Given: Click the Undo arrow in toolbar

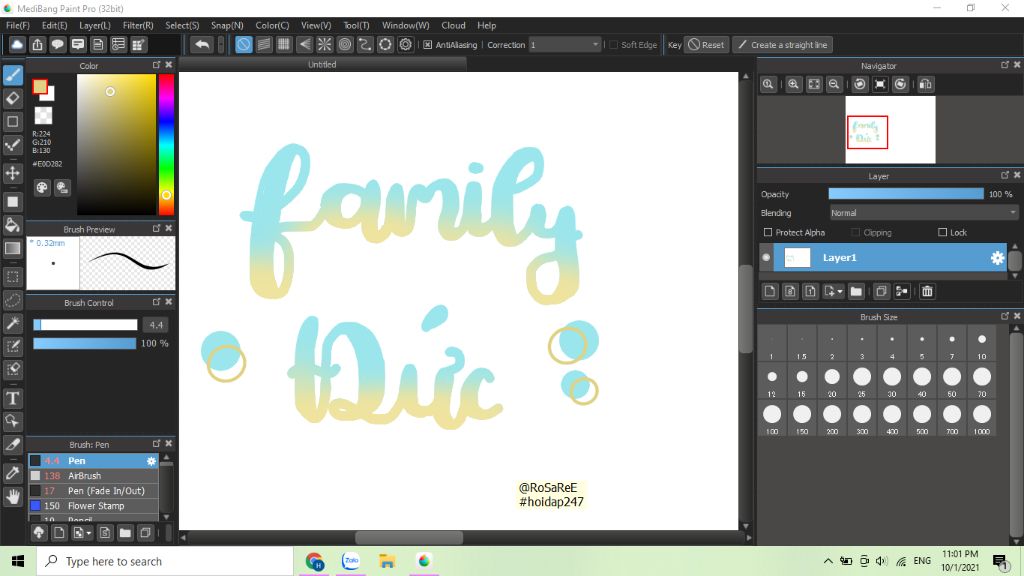Looking at the screenshot, I should [x=202, y=44].
